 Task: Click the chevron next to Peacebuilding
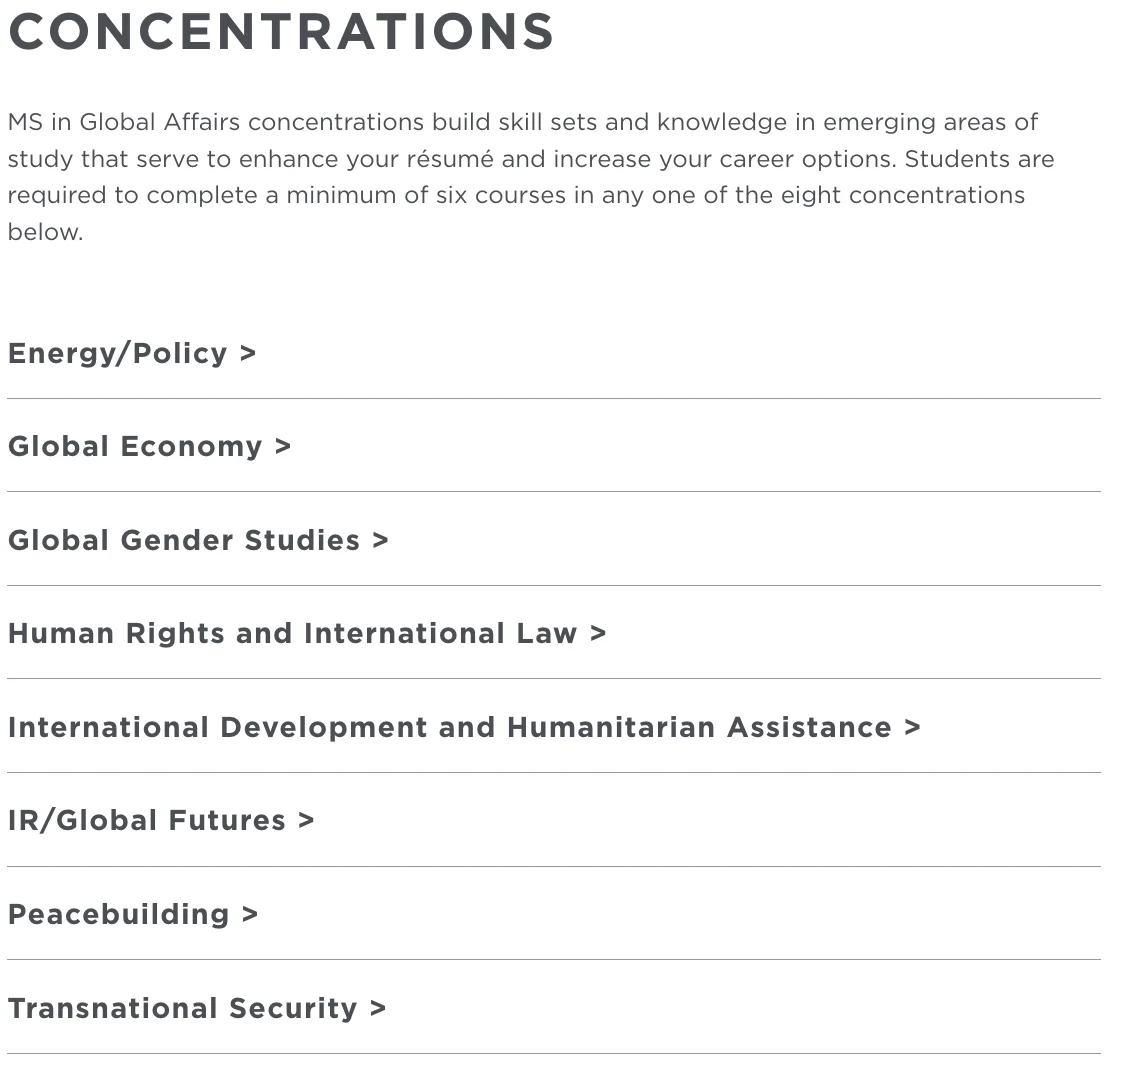pos(250,914)
